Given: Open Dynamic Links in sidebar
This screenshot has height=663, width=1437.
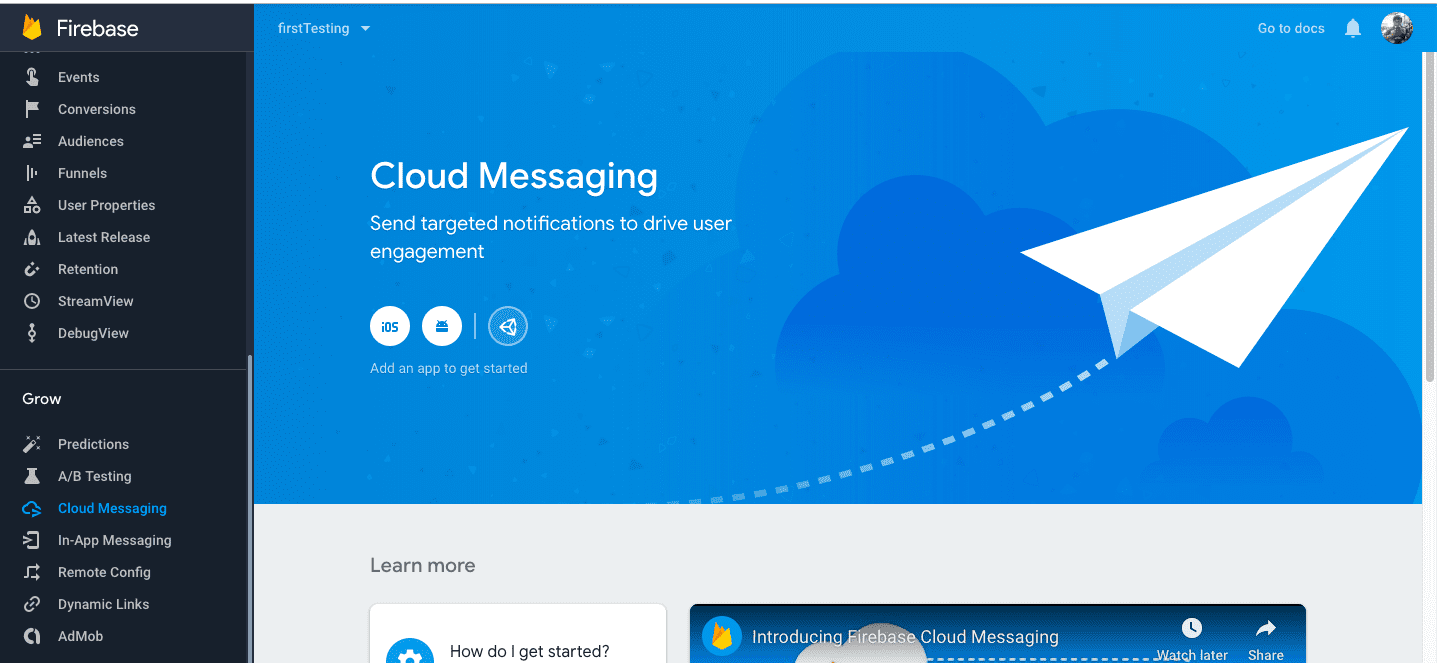Looking at the screenshot, I should pos(103,604).
